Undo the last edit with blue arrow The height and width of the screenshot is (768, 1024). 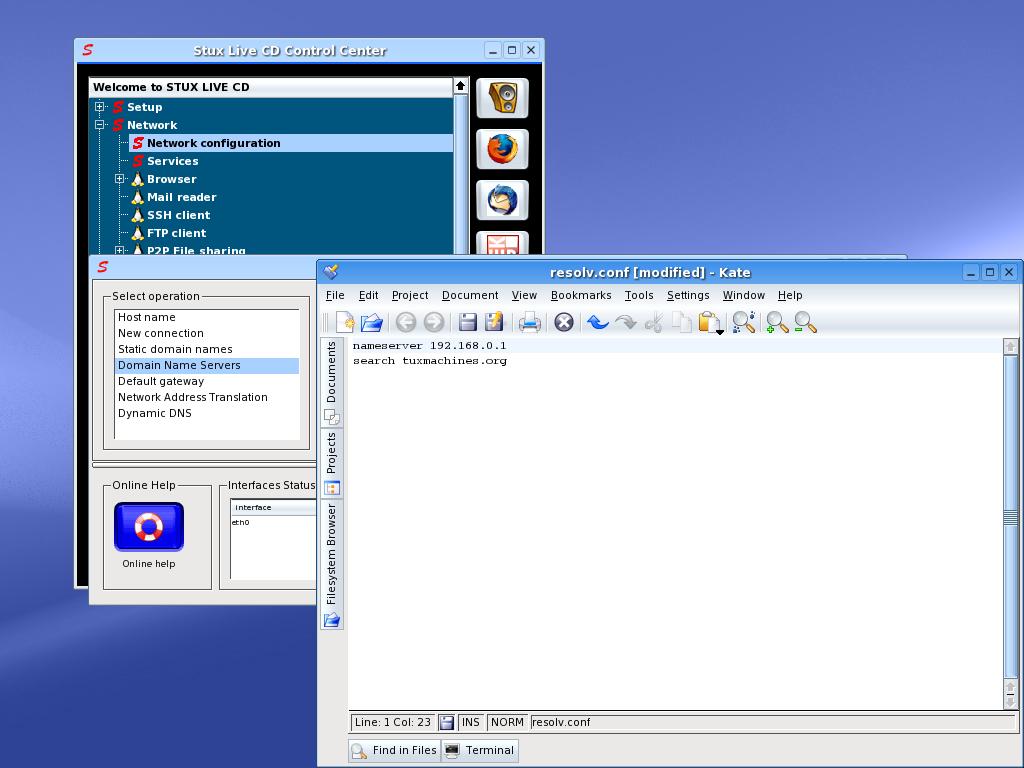(x=597, y=322)
